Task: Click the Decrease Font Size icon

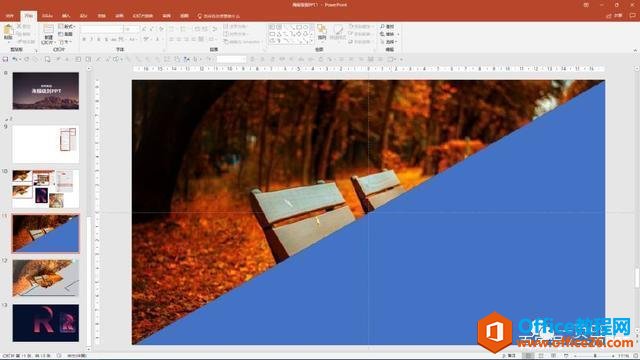Action: (x=151, y=29)
